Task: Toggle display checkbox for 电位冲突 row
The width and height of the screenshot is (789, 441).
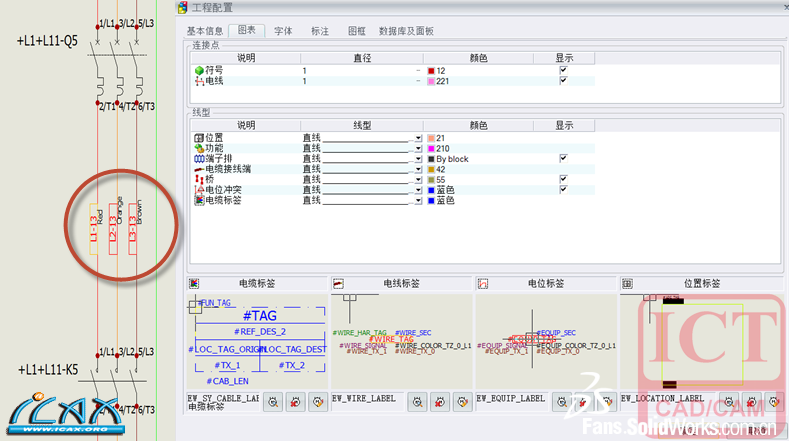Action: [x=564, y=189]
